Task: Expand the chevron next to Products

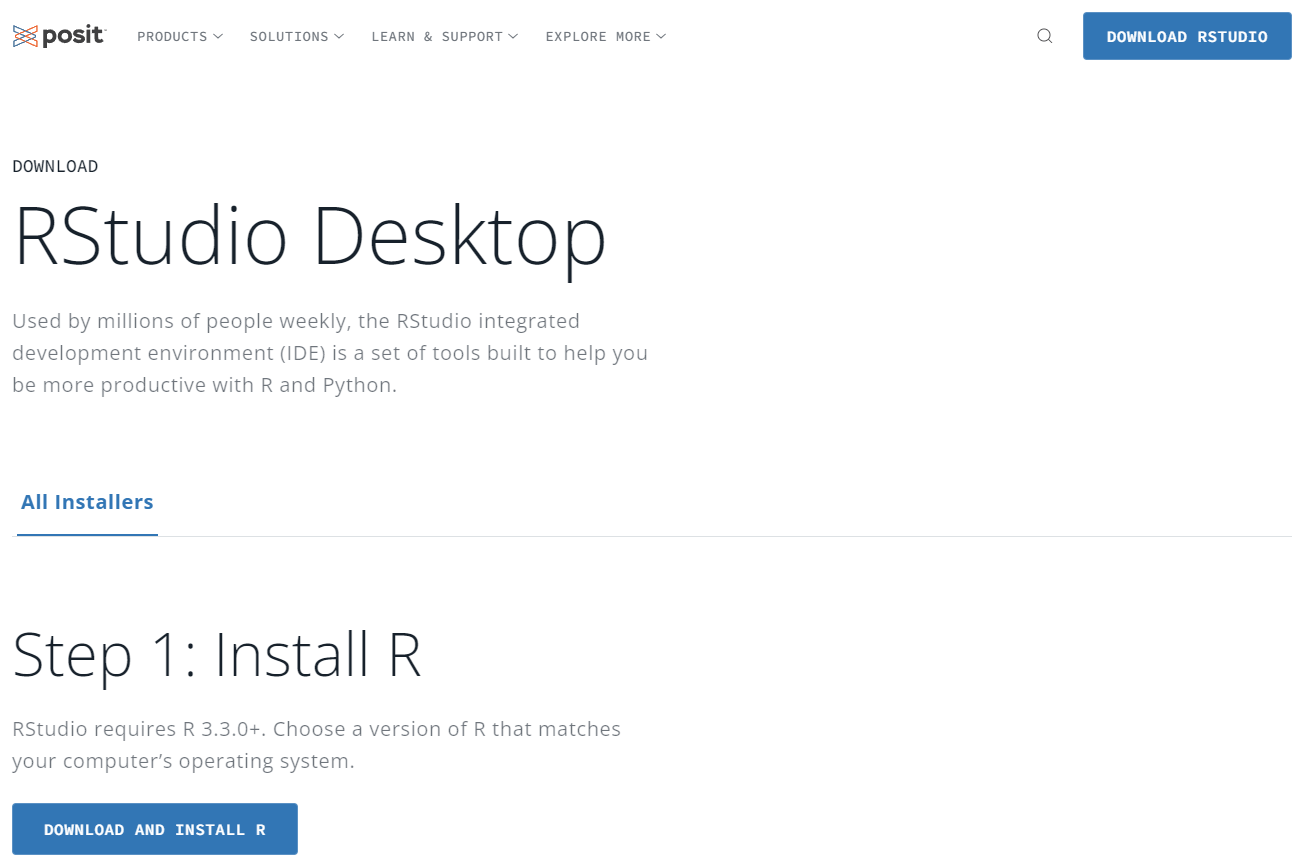Action: pyautogui.click(x=218, y=37)
